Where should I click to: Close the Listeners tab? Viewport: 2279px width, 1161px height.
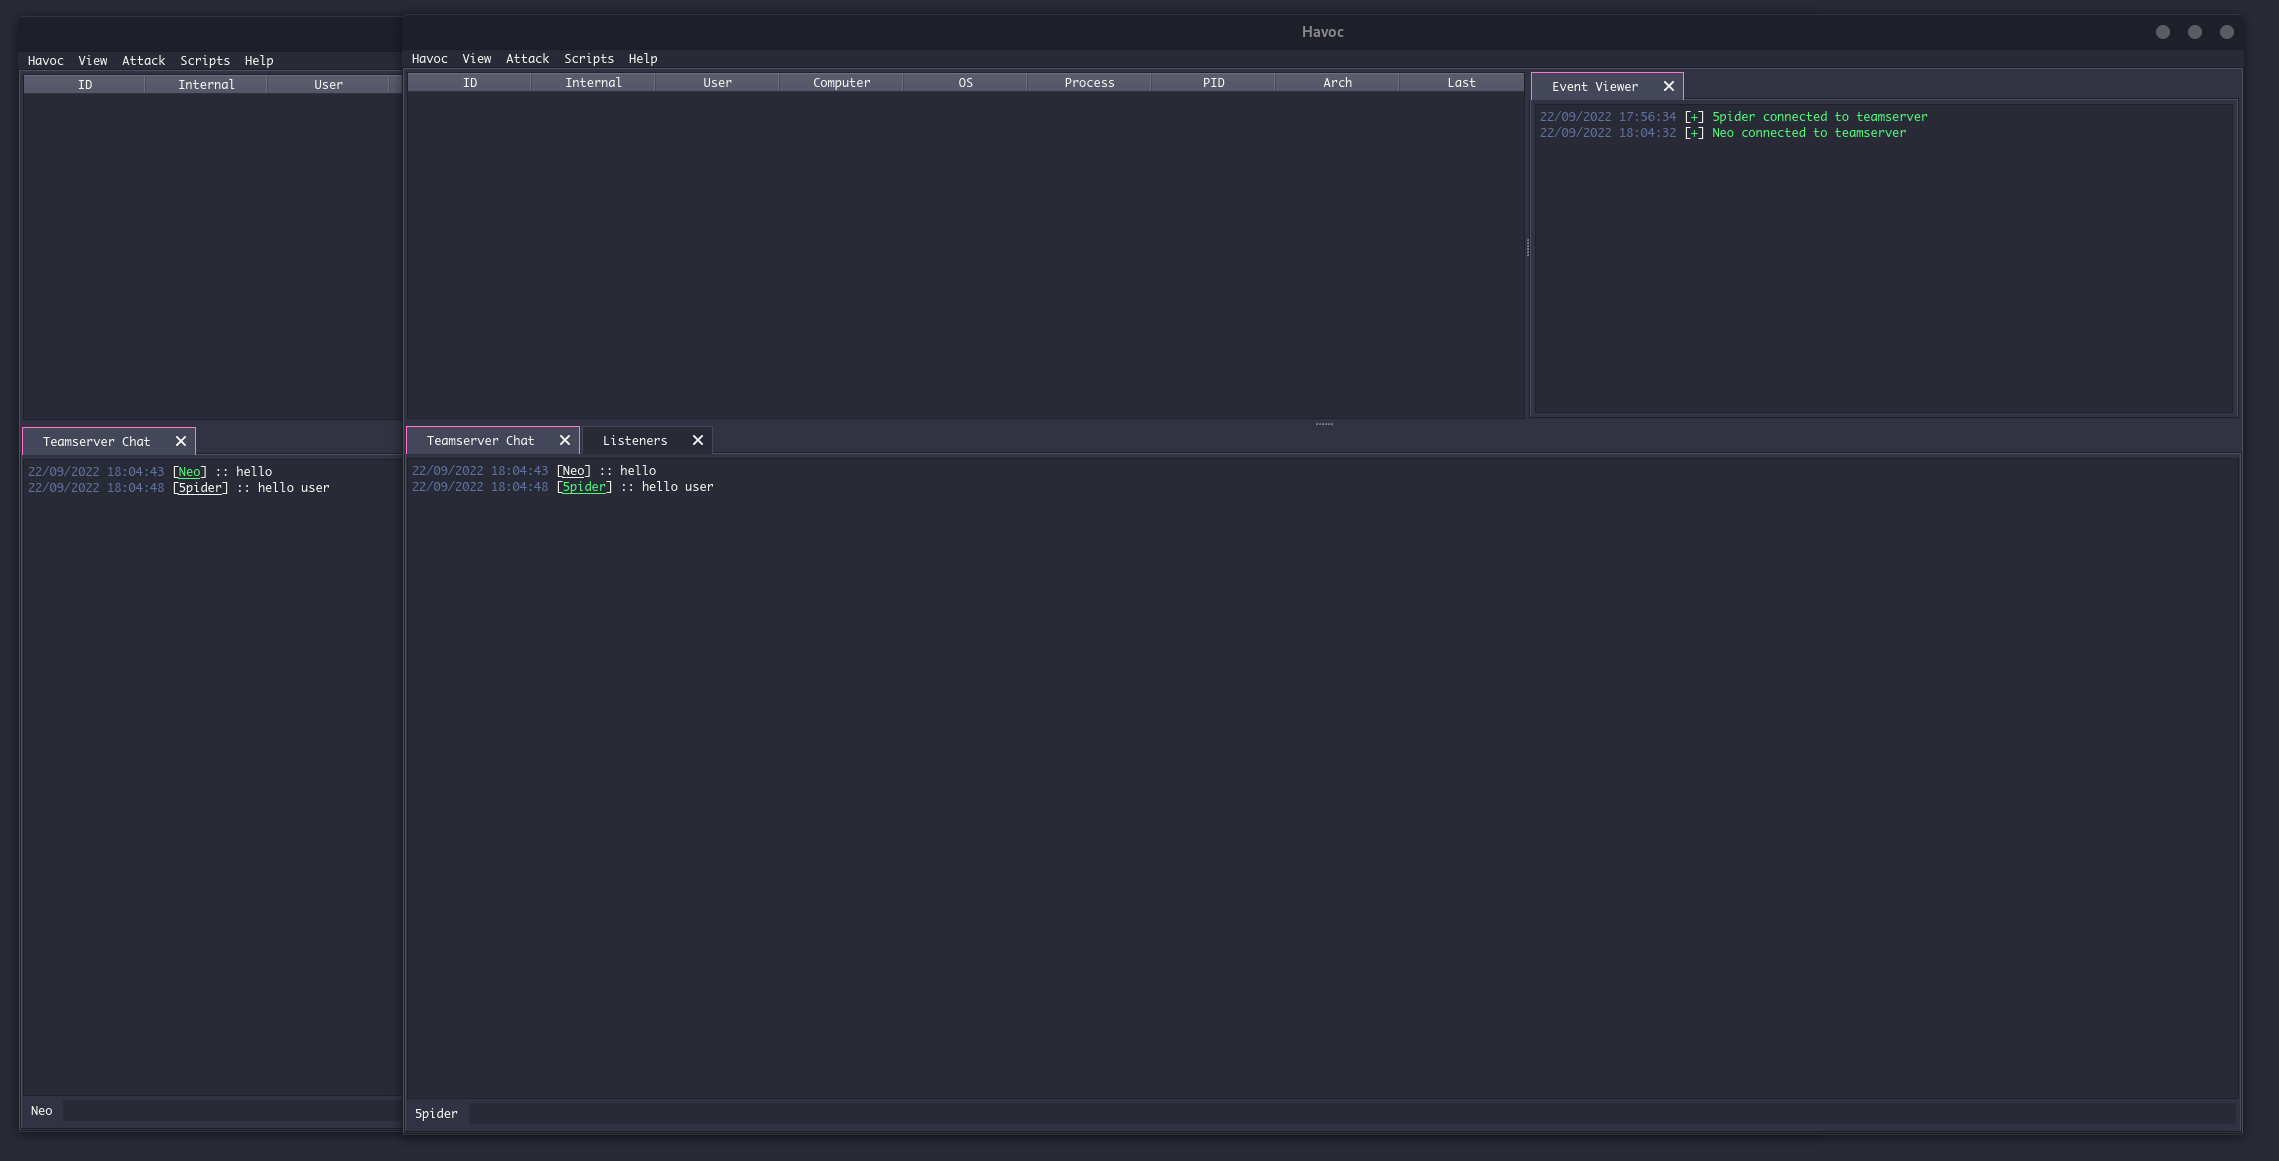698,440
